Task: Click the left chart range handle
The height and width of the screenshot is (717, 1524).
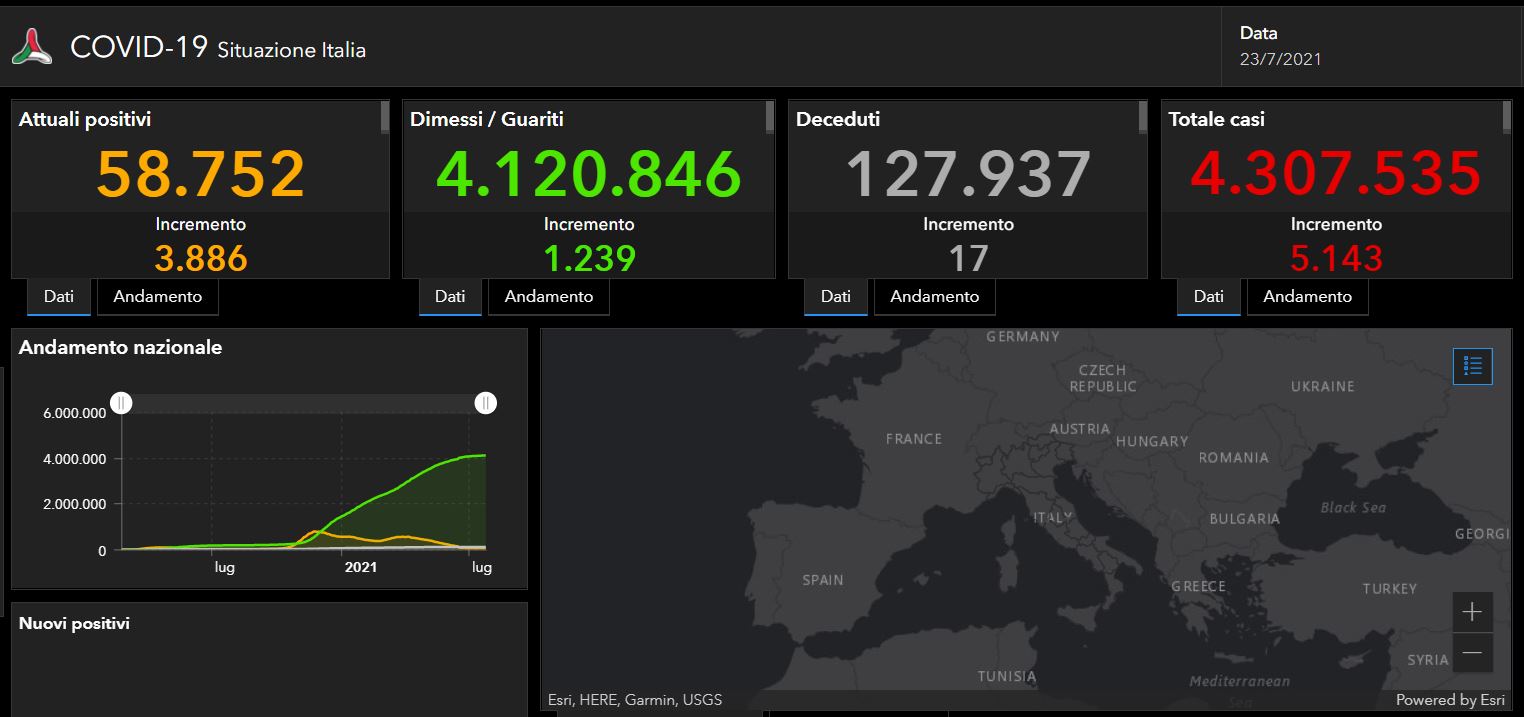Action: click(121, 403)
